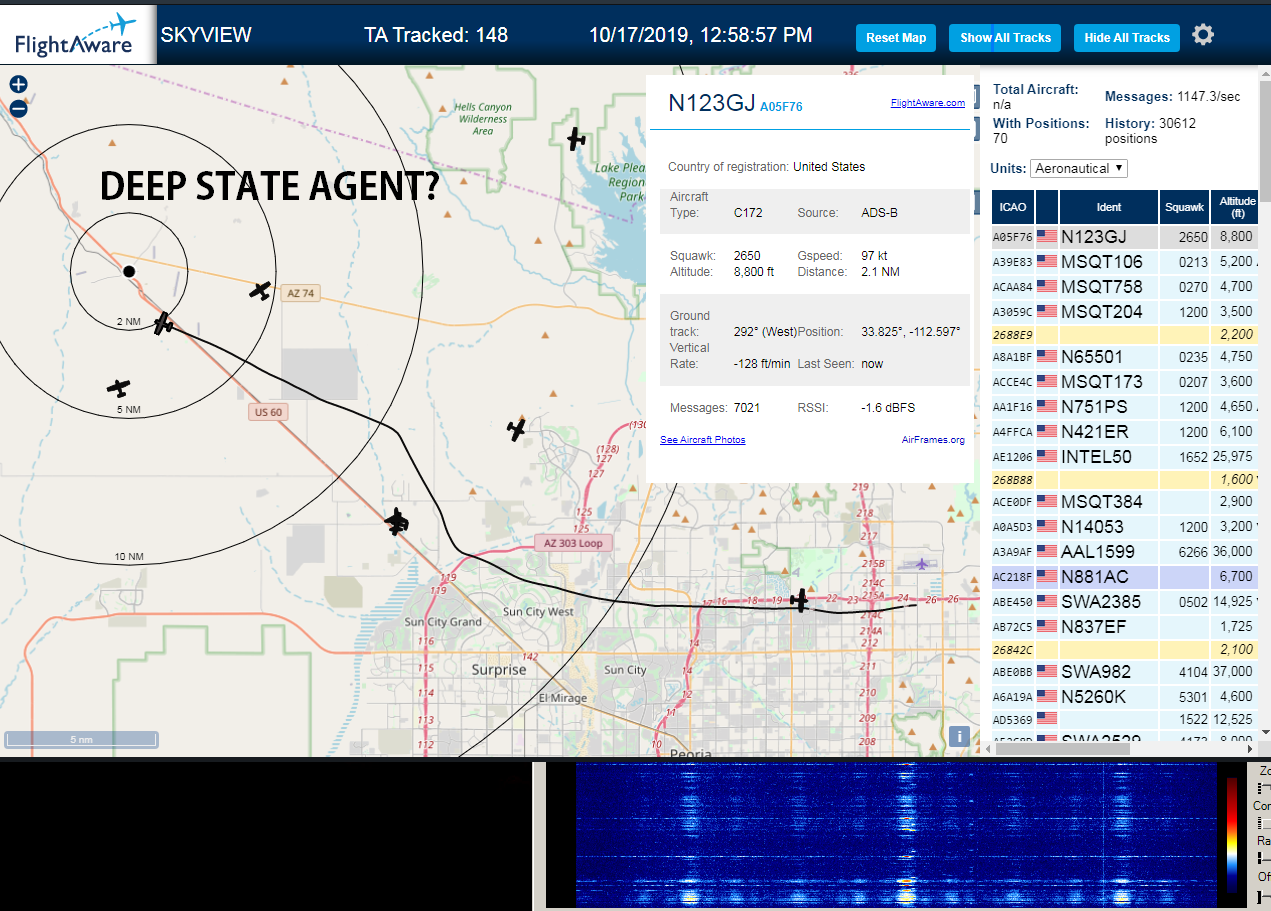Sort table by Squawk column header
The height and width of the screenshot is (911, 1271).
1184,207
